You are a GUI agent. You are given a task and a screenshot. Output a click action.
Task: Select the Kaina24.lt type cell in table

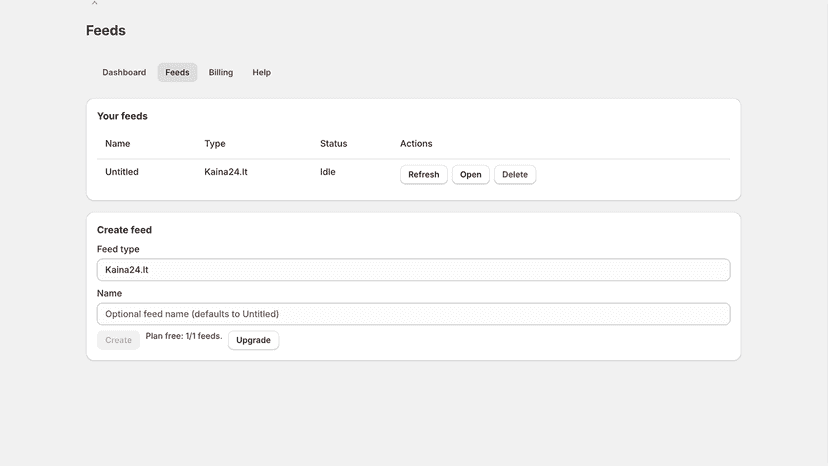click(x=226, y=172)
